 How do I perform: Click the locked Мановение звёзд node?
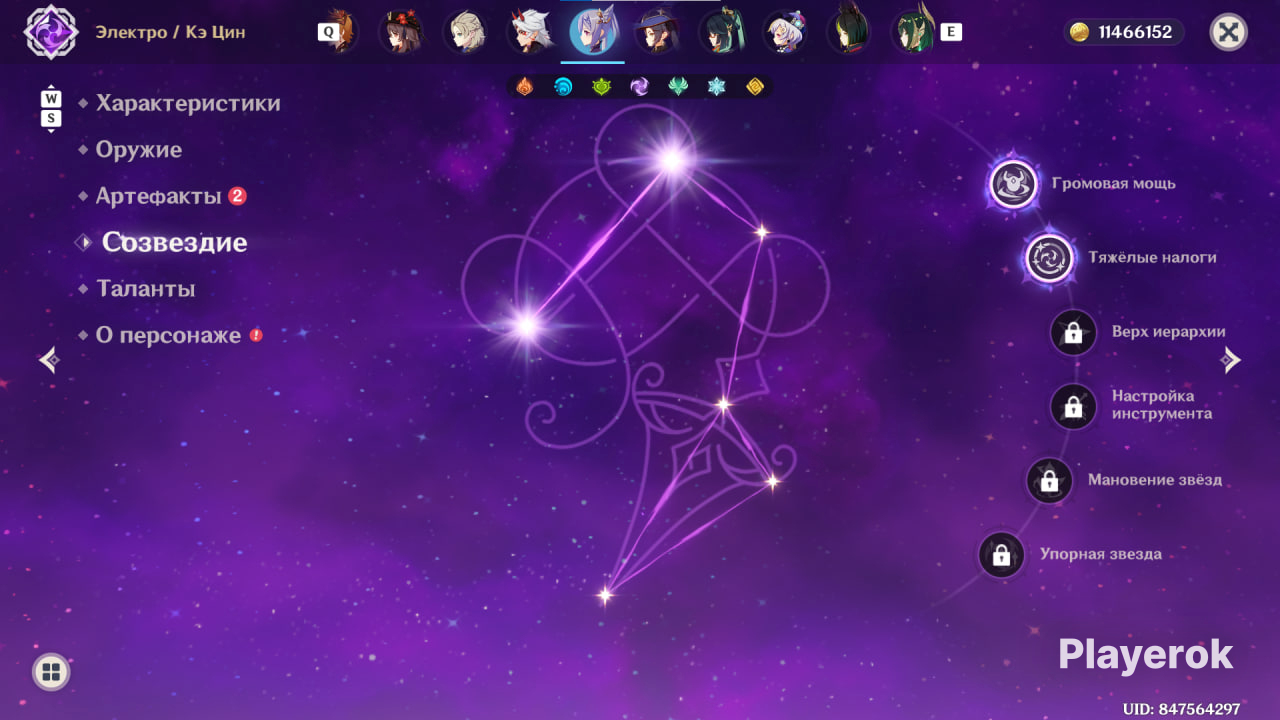1050,481
